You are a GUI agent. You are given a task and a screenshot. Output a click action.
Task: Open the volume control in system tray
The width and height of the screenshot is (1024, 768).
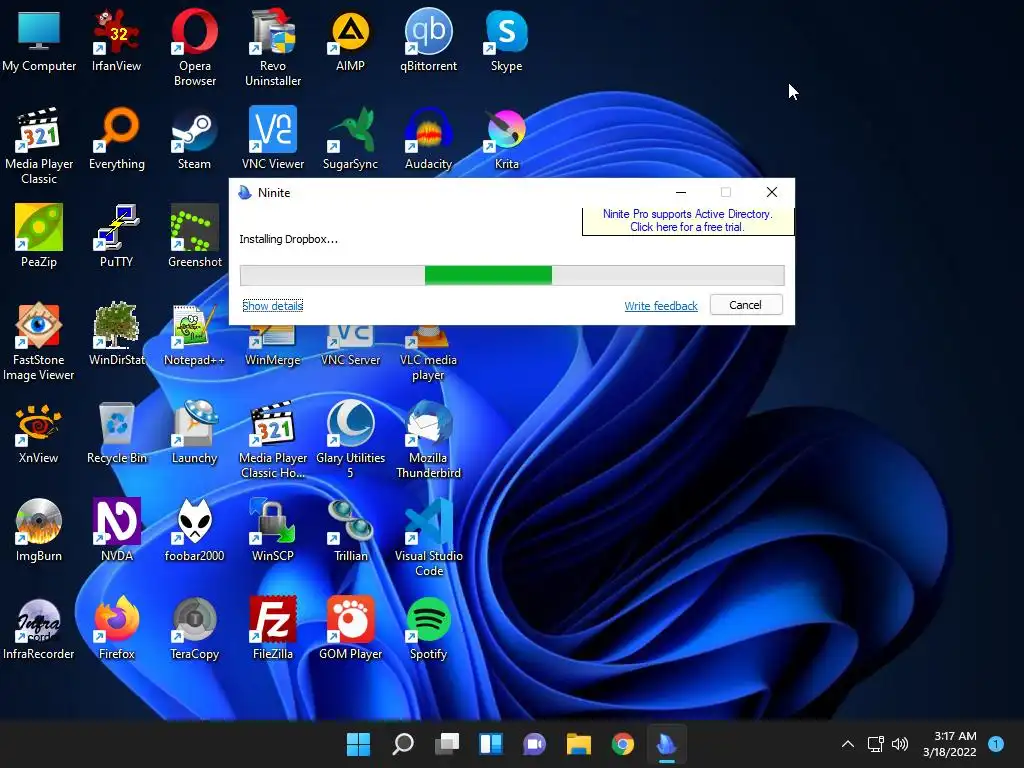pos(900,744)
